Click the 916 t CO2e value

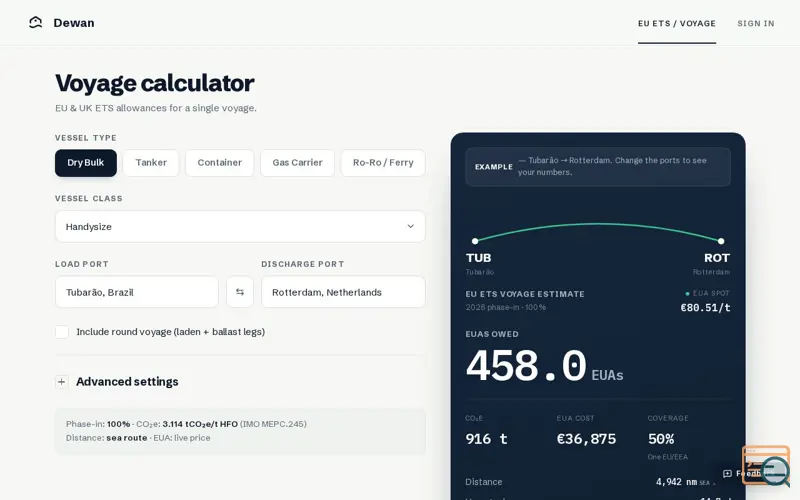click(486, 439)
